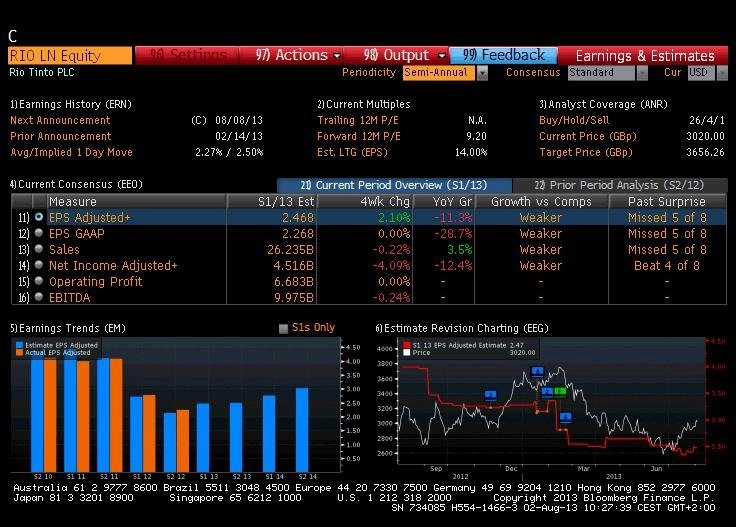Click the Prior Announcement date 02/14/13
This screenshot has width=736, height=527.
pyautogui.click(x=239, y=136)
